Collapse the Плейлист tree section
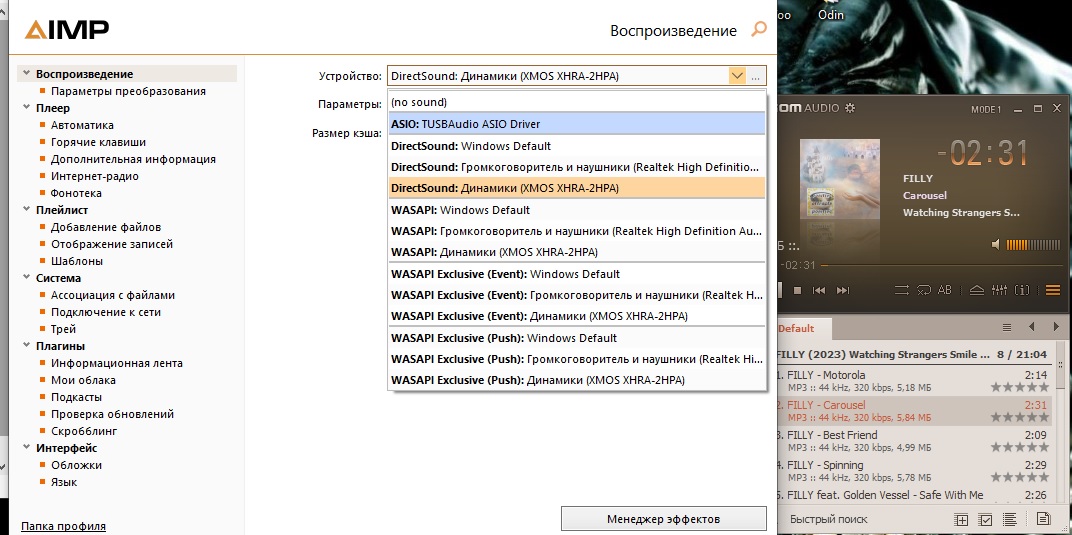Screen dimensions: 1072x535 [27, 210]
